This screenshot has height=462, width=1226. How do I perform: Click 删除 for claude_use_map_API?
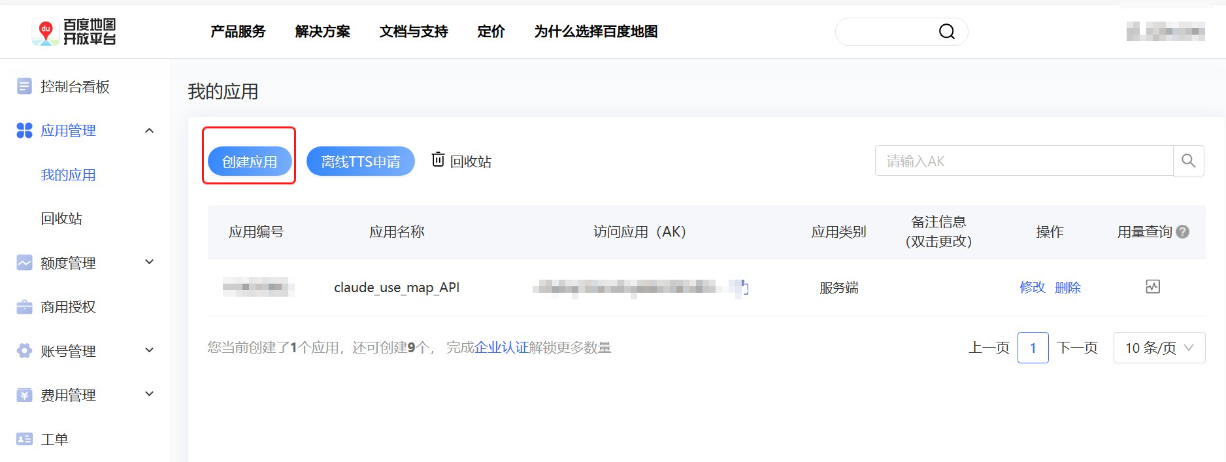click(x=1068, y=287)
